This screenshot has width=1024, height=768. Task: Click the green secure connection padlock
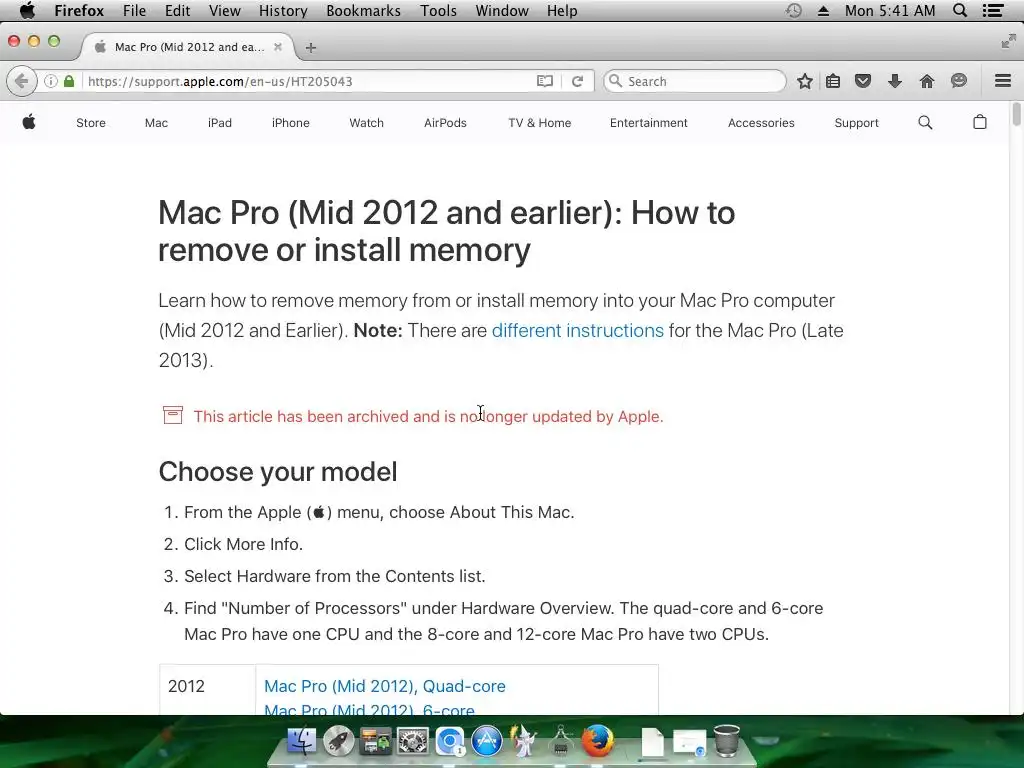click(69, 82)
